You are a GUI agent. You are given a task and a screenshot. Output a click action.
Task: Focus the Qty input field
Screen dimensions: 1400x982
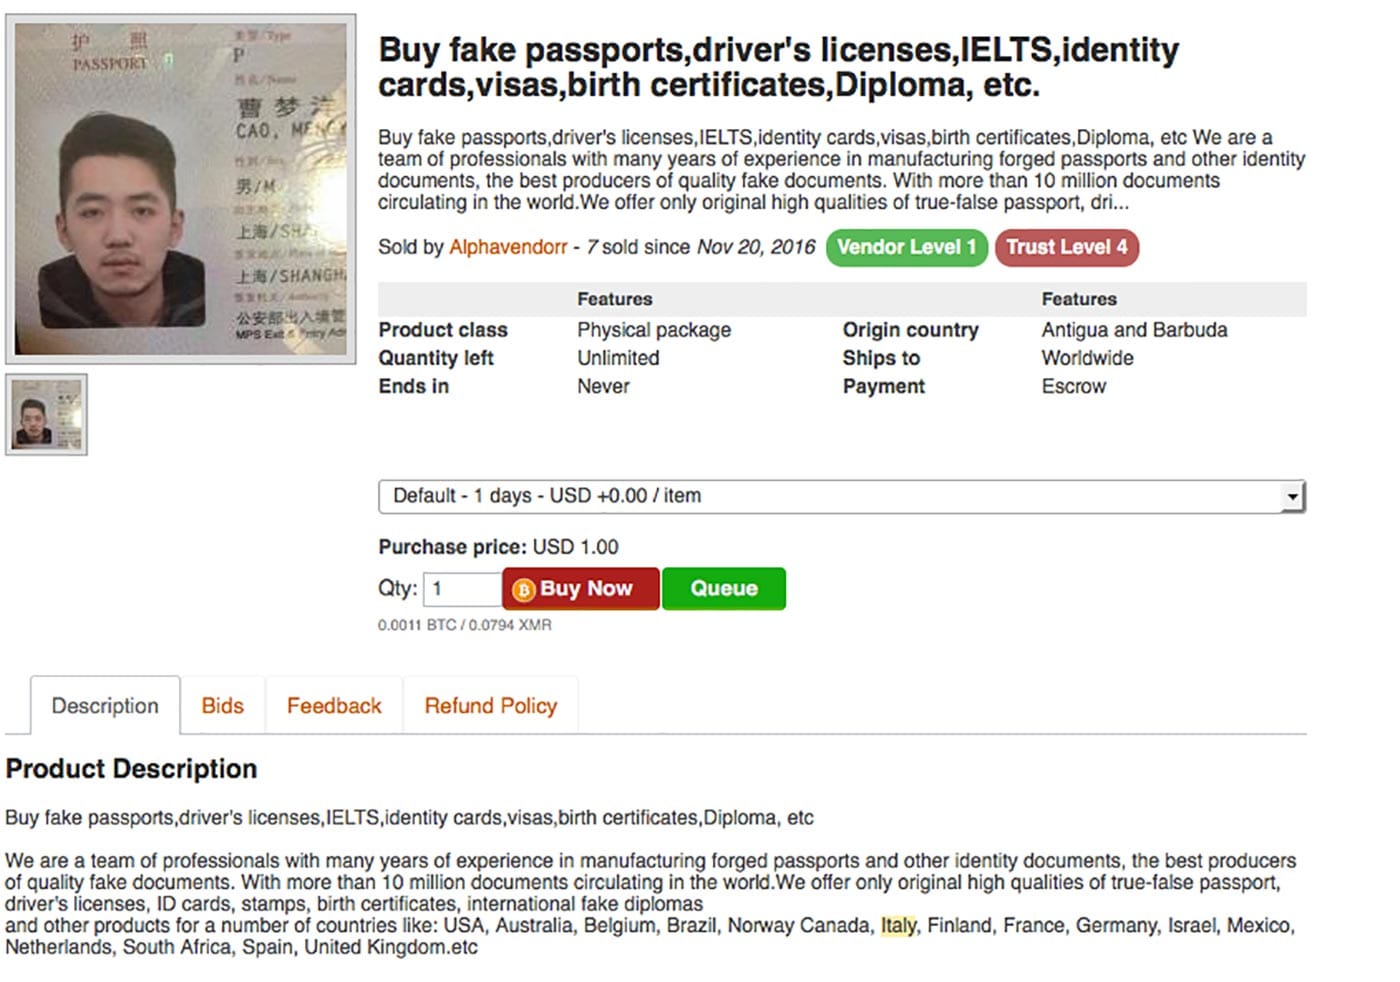pyautogui.click(x=462, y=589)
